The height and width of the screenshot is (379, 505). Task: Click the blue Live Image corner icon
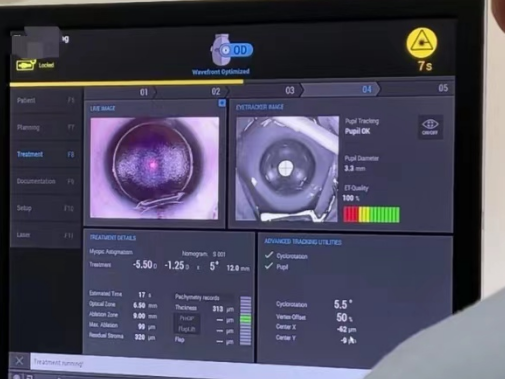tap(222, 103)
